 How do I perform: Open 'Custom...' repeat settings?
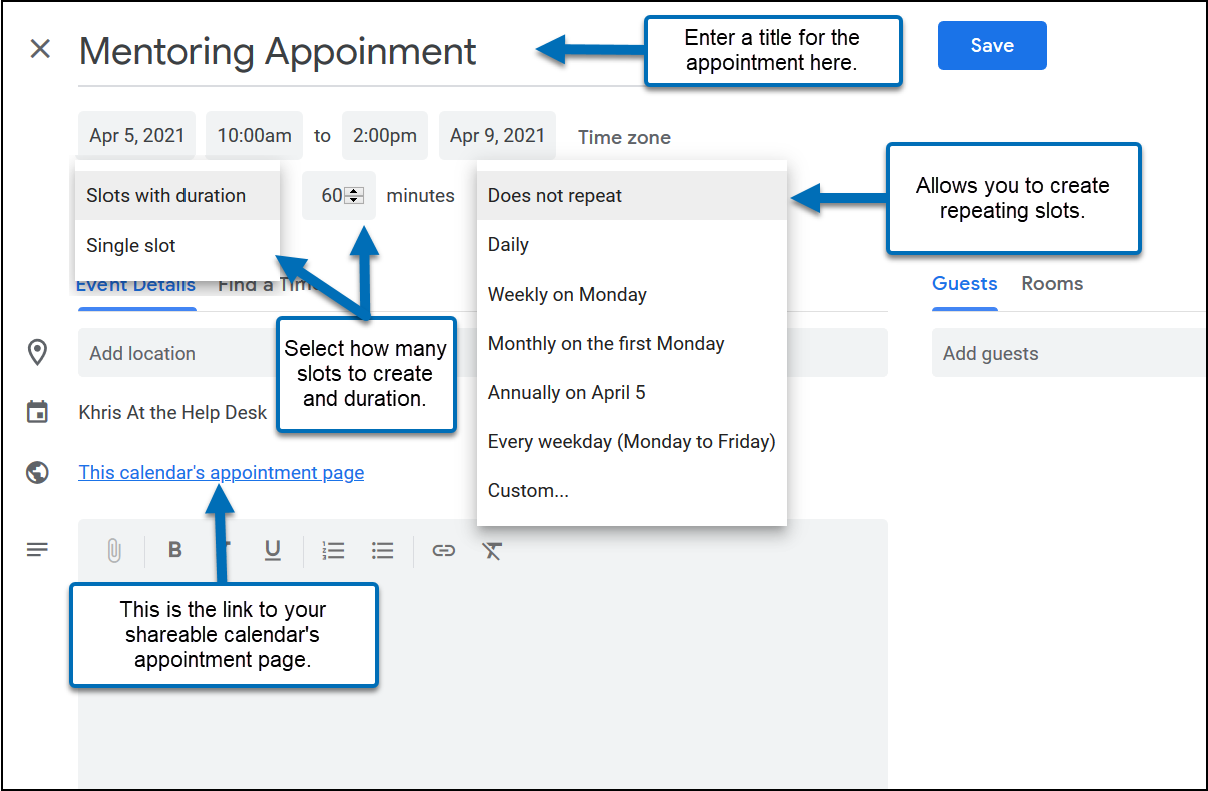tap(528, 490)
